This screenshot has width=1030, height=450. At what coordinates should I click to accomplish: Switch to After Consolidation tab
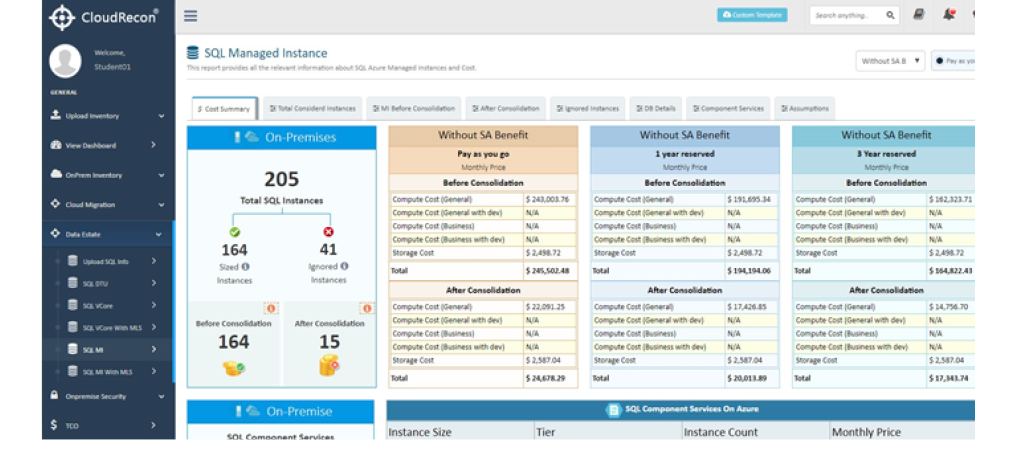point(506,108)
